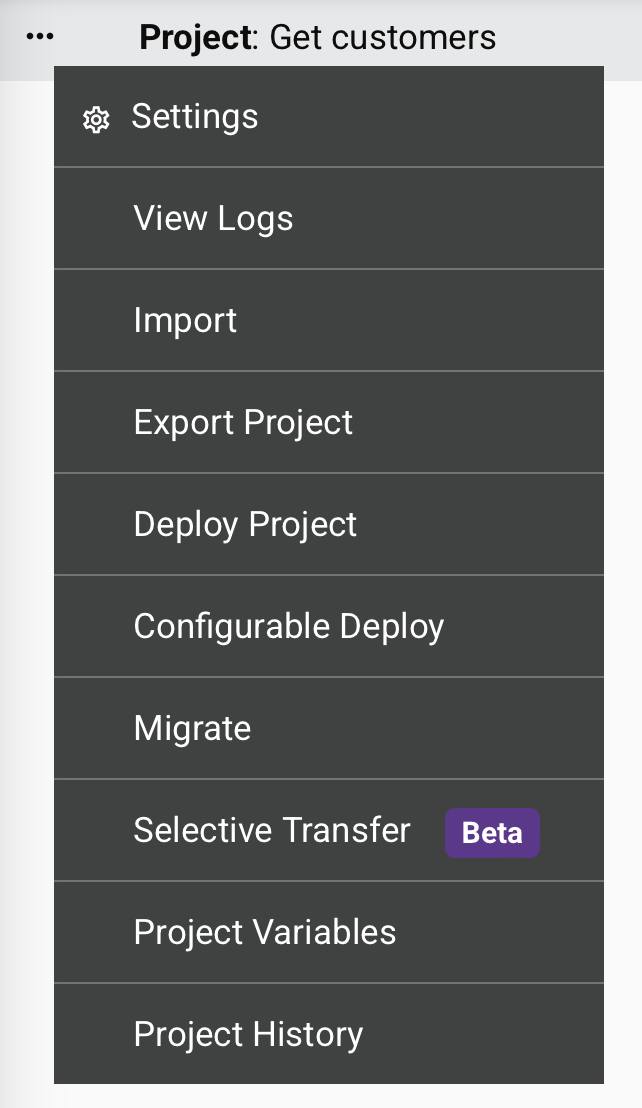642x1108 pixels.
Task: Click the 'Get customers' project name
Action: [x=383, y=38]
